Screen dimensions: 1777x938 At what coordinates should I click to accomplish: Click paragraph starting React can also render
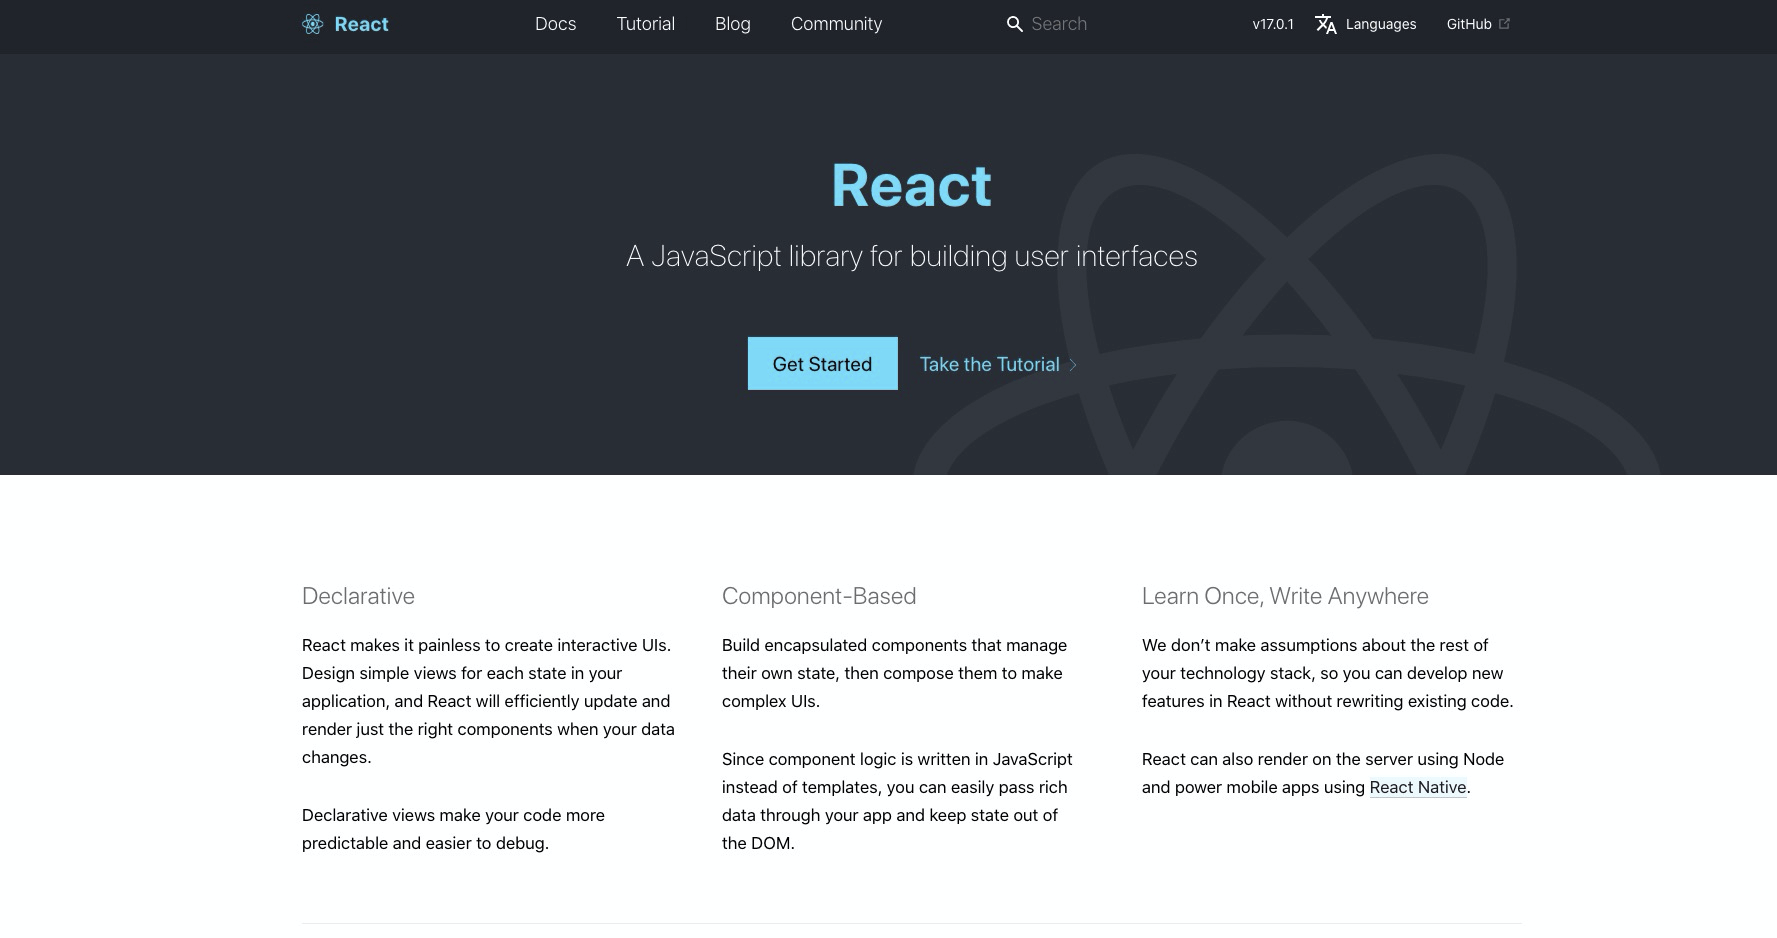(1323, 773)
